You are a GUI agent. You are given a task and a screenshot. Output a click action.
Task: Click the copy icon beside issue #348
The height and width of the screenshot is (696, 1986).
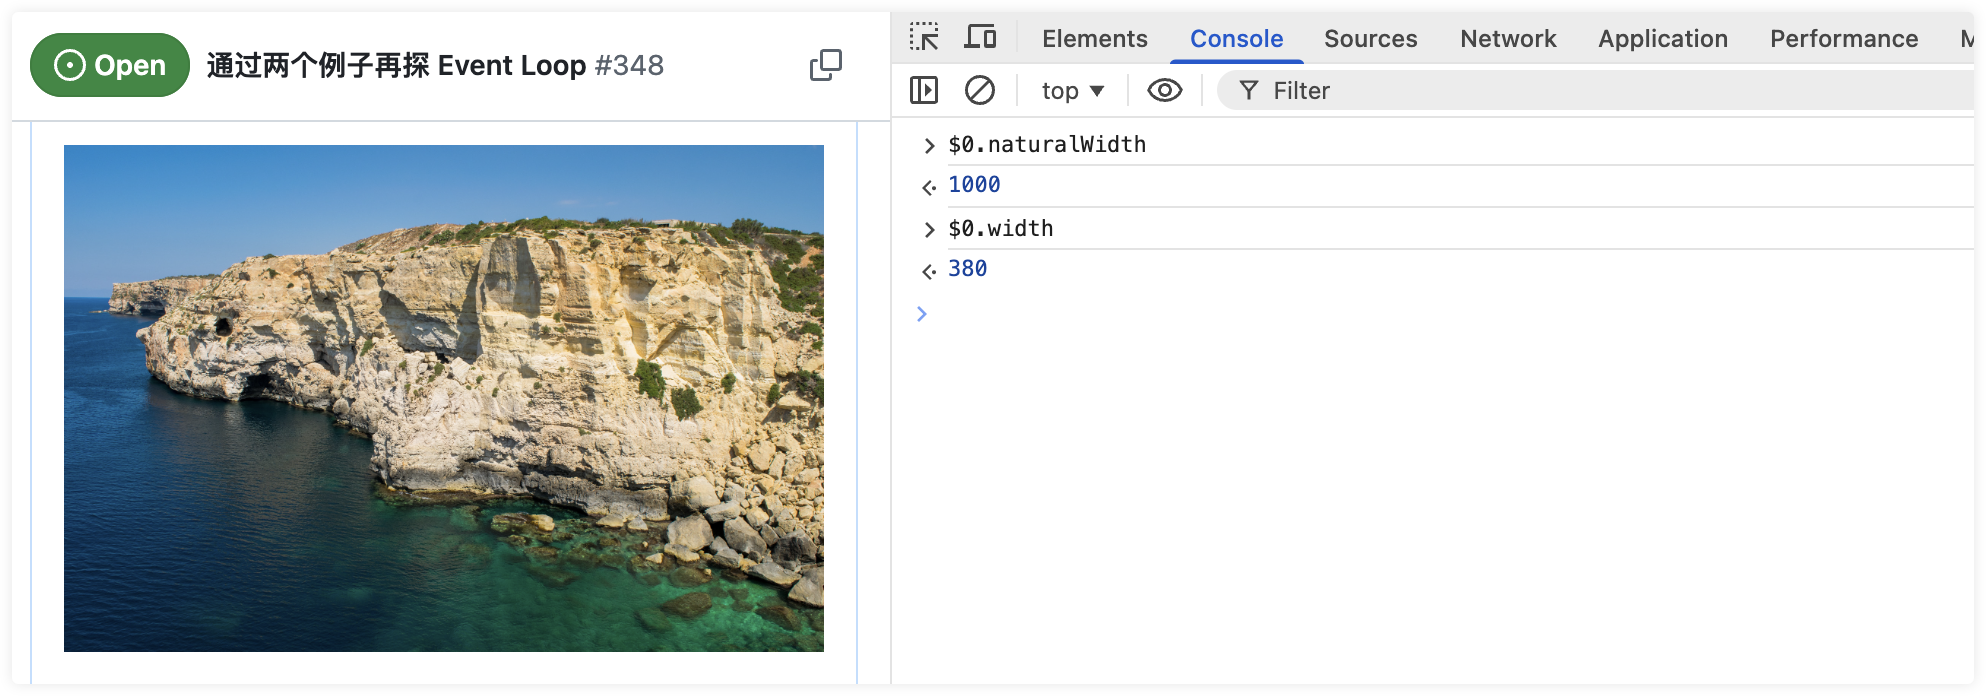click(x=825, y=65)
